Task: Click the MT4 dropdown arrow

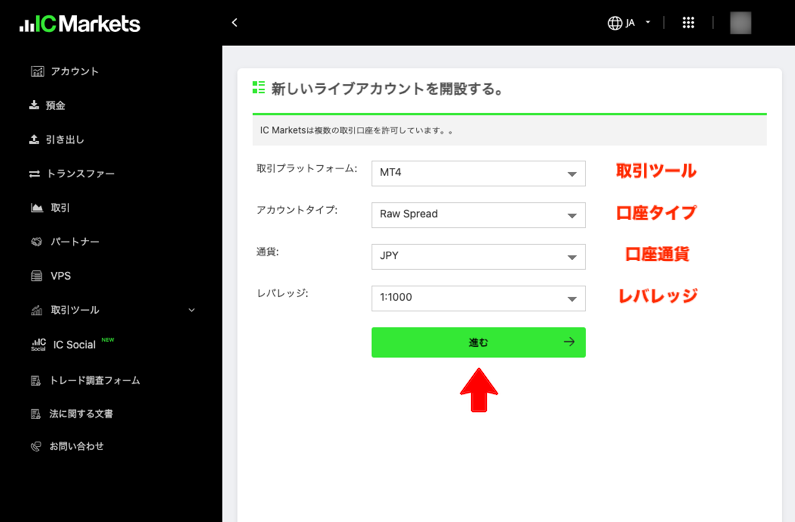Action: pyautogui.click(x=572, y=174)
